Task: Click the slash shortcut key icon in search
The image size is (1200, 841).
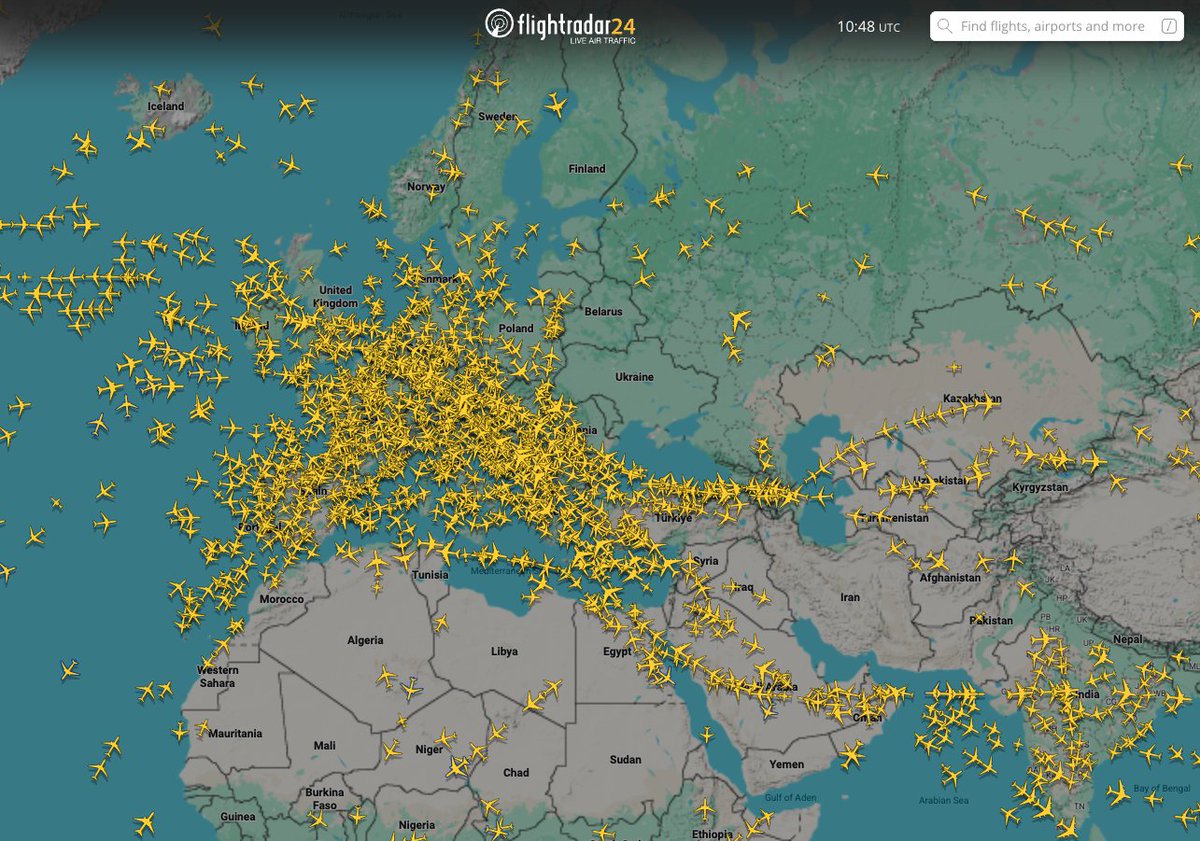Action: (1168, 27)
